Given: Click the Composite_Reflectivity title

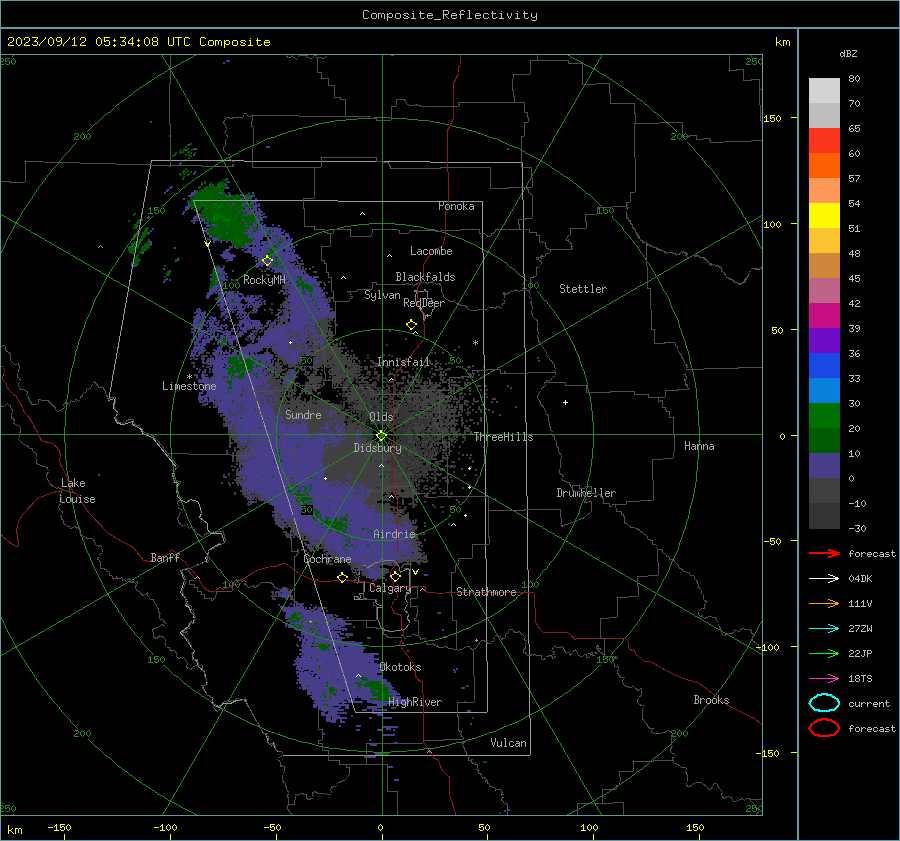Looking at the screenshot, I should coord(450,15).
